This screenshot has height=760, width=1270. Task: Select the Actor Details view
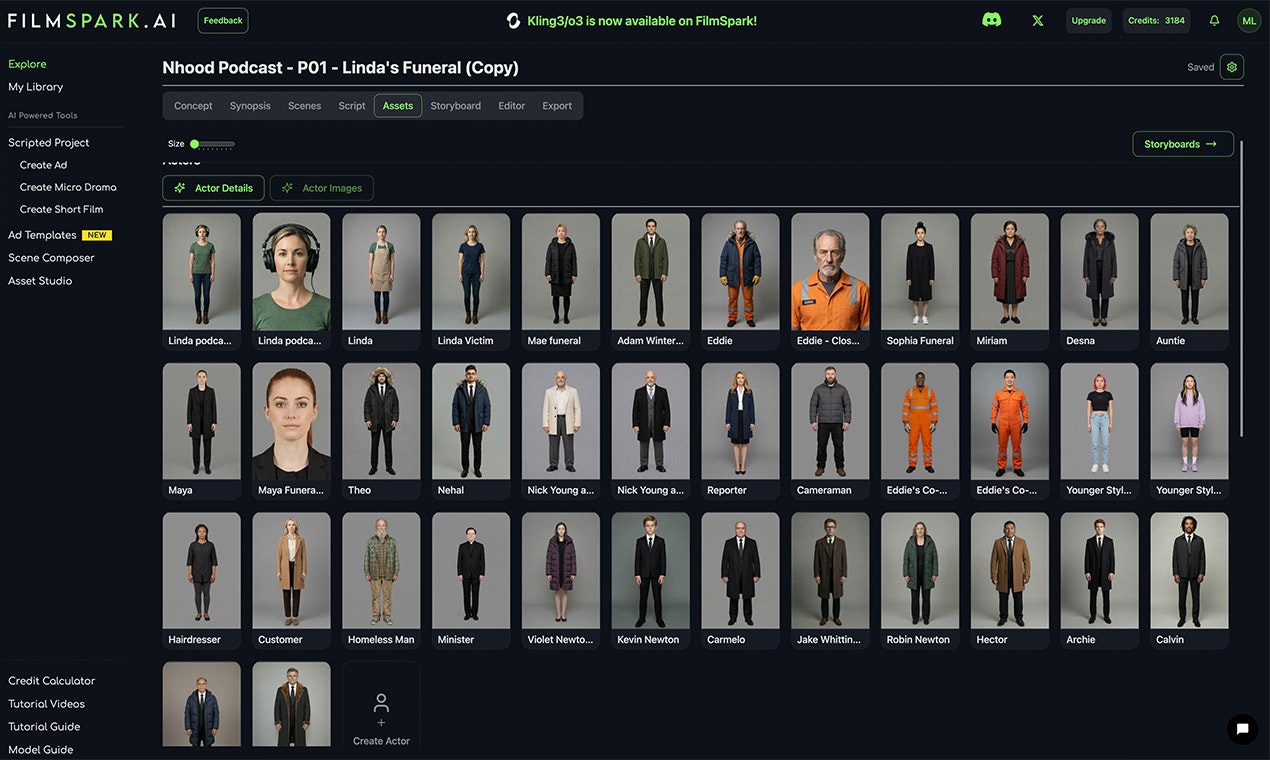point(213,187)
